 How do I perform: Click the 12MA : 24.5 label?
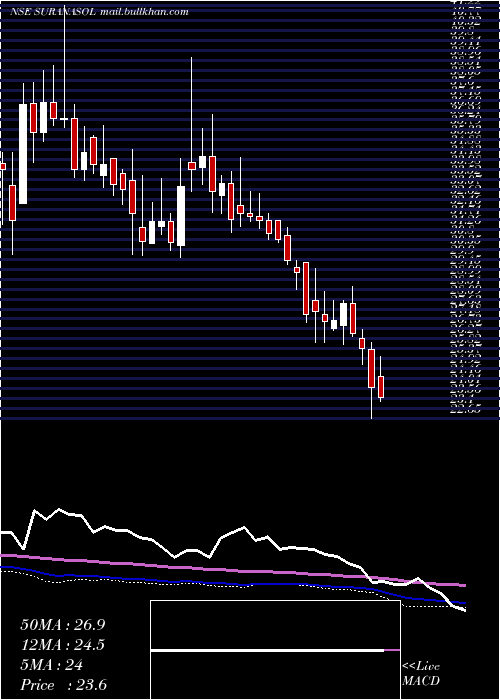(63, 645)
